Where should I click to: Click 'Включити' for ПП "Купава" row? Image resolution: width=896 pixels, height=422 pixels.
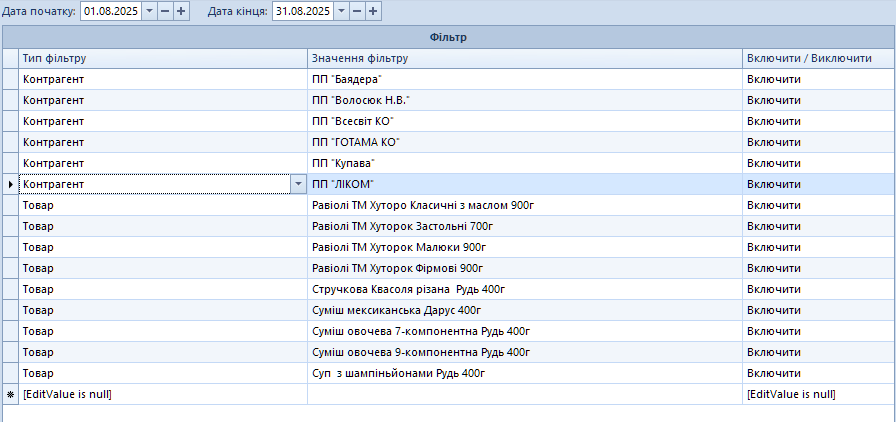click(x=818, y=163)
